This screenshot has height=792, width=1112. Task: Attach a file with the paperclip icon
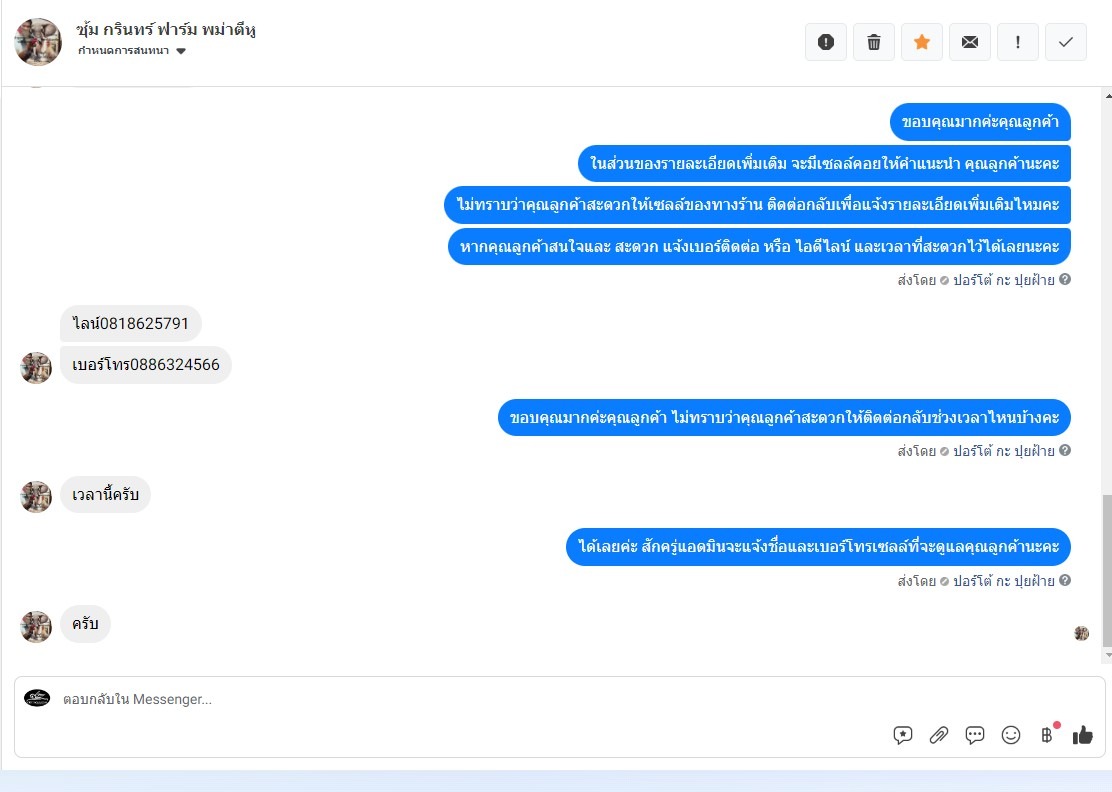(938, 735)
